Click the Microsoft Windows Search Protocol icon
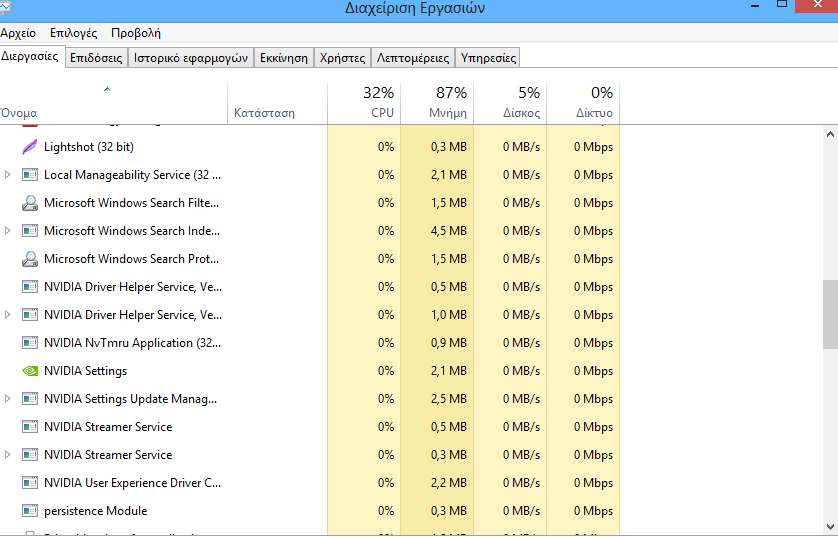838x537 pixels. click(29, 259)
